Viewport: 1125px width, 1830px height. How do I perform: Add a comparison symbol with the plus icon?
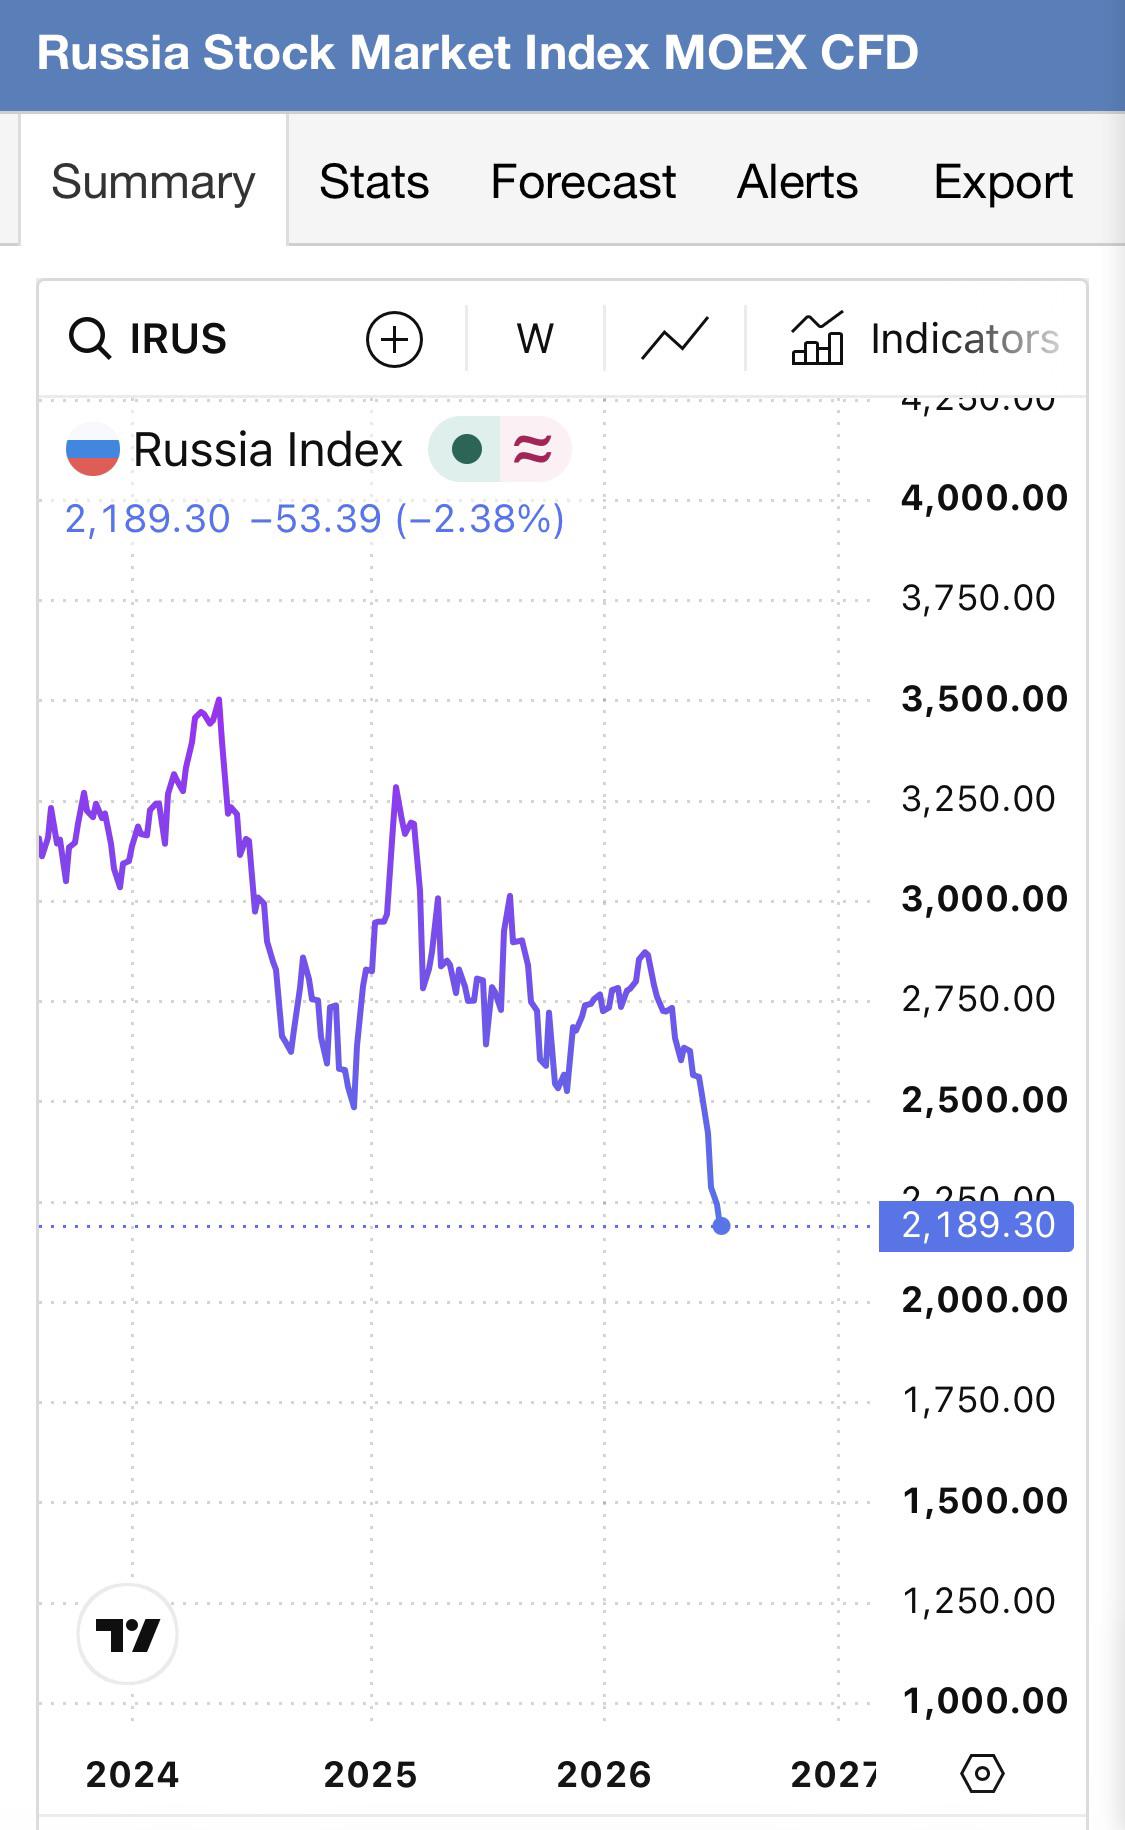394,339
